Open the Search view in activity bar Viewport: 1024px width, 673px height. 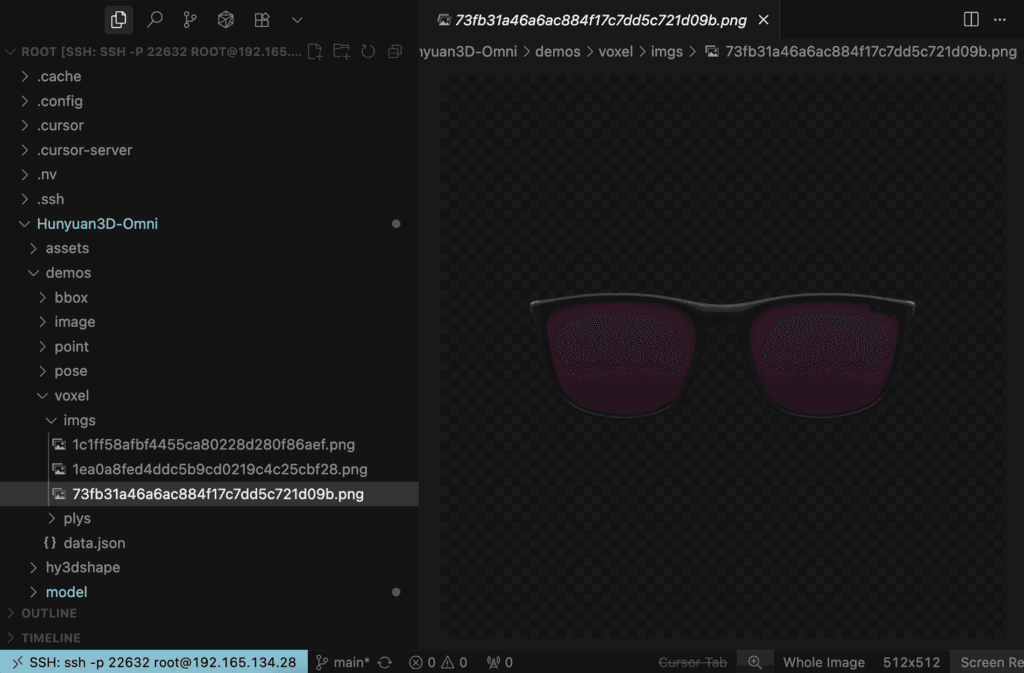point(154,20)
